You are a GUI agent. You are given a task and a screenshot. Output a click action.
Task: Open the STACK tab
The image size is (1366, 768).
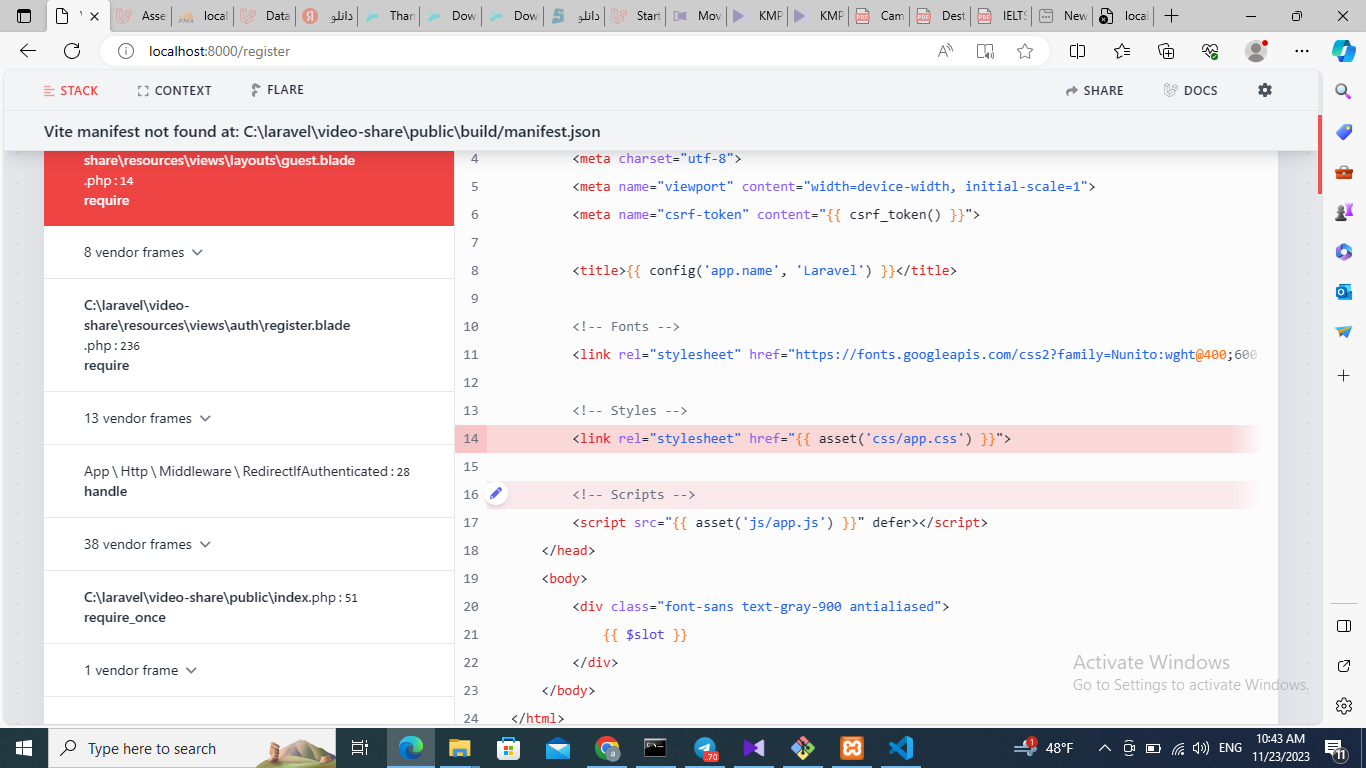tap(71, 90)
